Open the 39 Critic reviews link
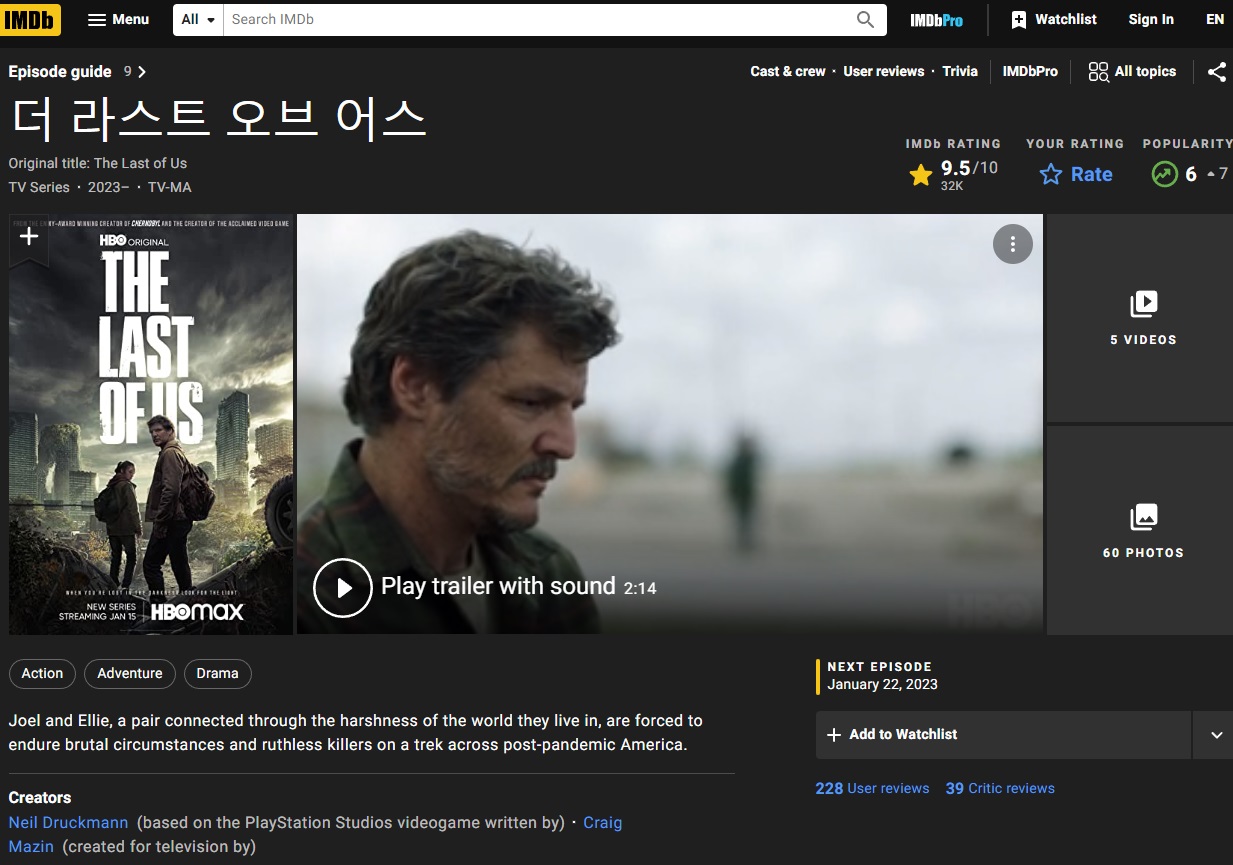The image size is (1233, 865). coord(1000,788)
